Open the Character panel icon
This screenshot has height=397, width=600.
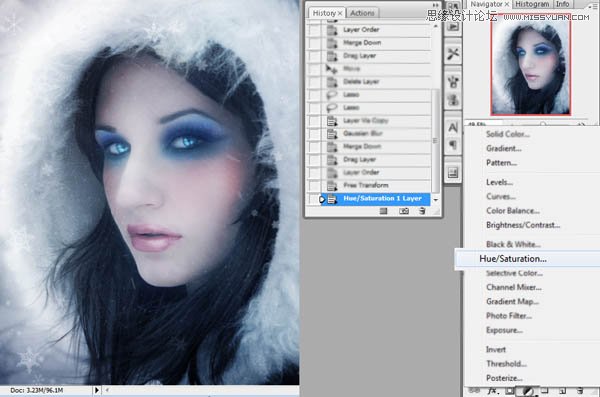pos(453,127)
